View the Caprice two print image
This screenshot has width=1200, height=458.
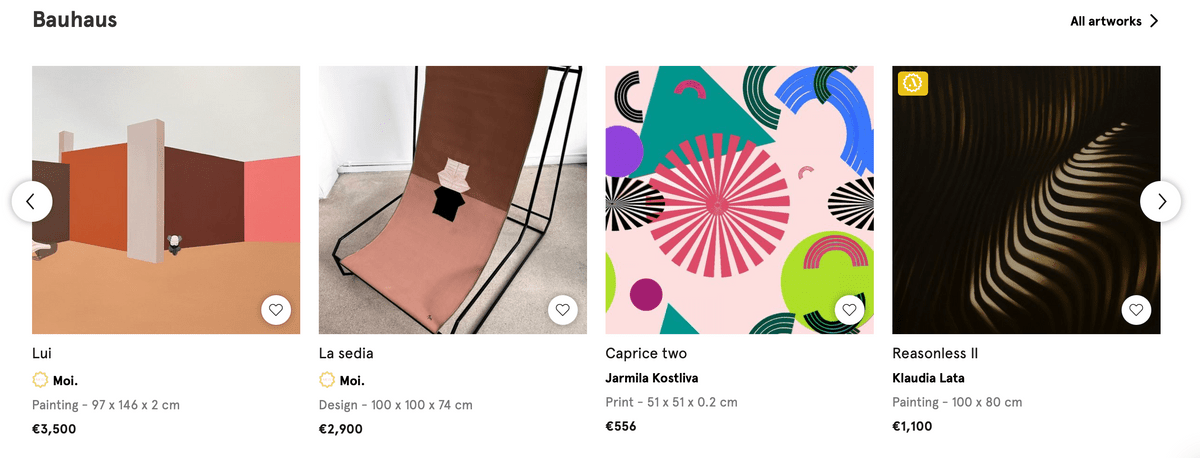[740, 200]
